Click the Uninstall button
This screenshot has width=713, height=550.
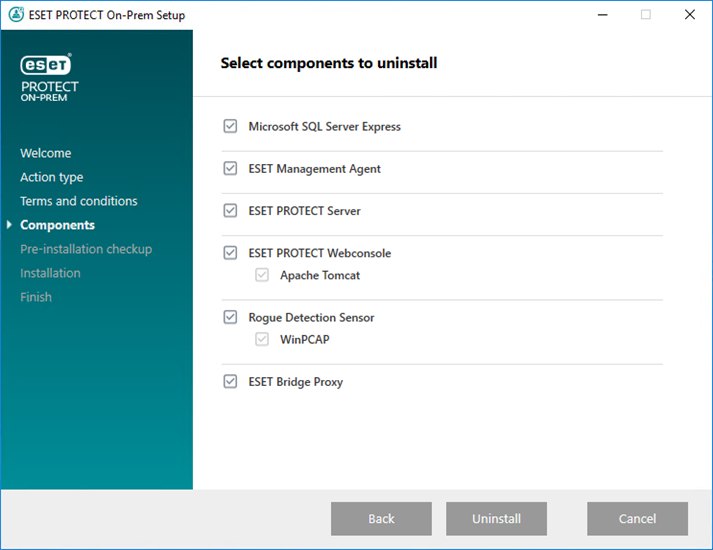496,519
